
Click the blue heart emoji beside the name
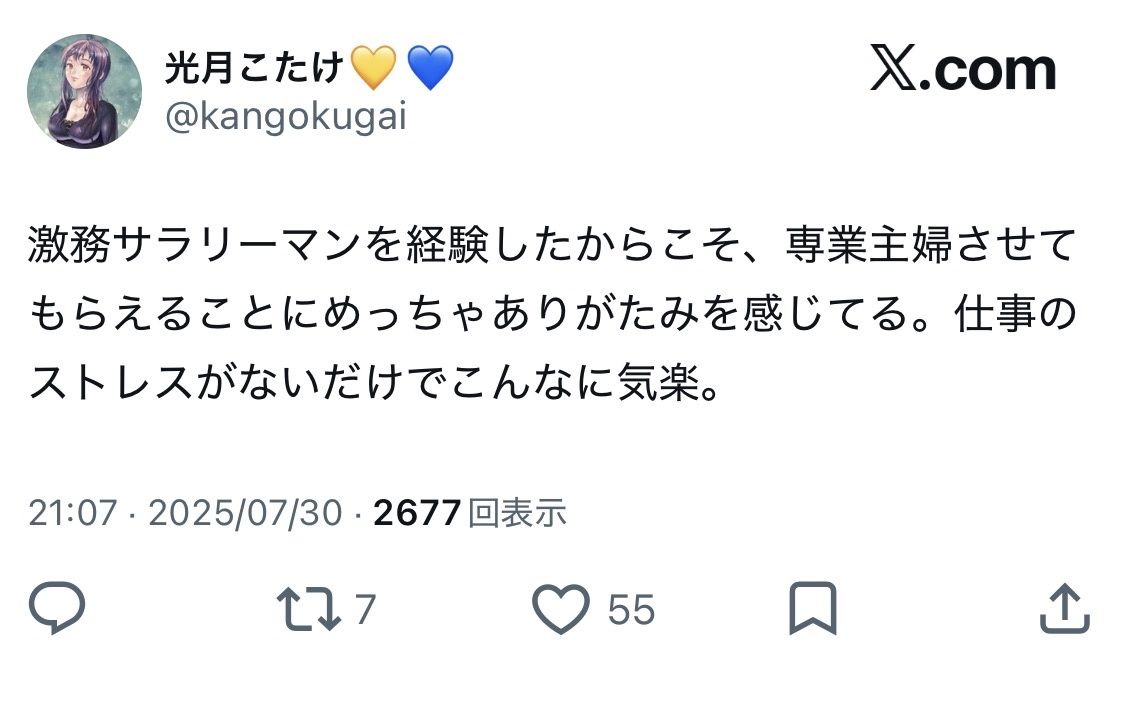click(x=430, y=67)
